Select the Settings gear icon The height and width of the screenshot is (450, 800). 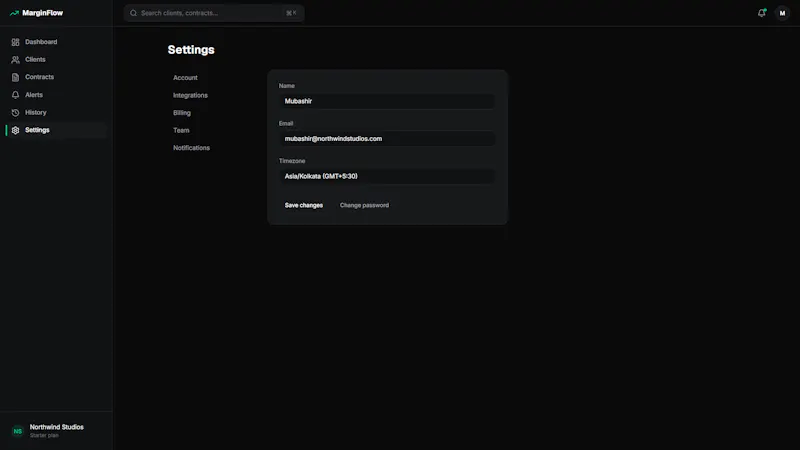tap(15, 130)
